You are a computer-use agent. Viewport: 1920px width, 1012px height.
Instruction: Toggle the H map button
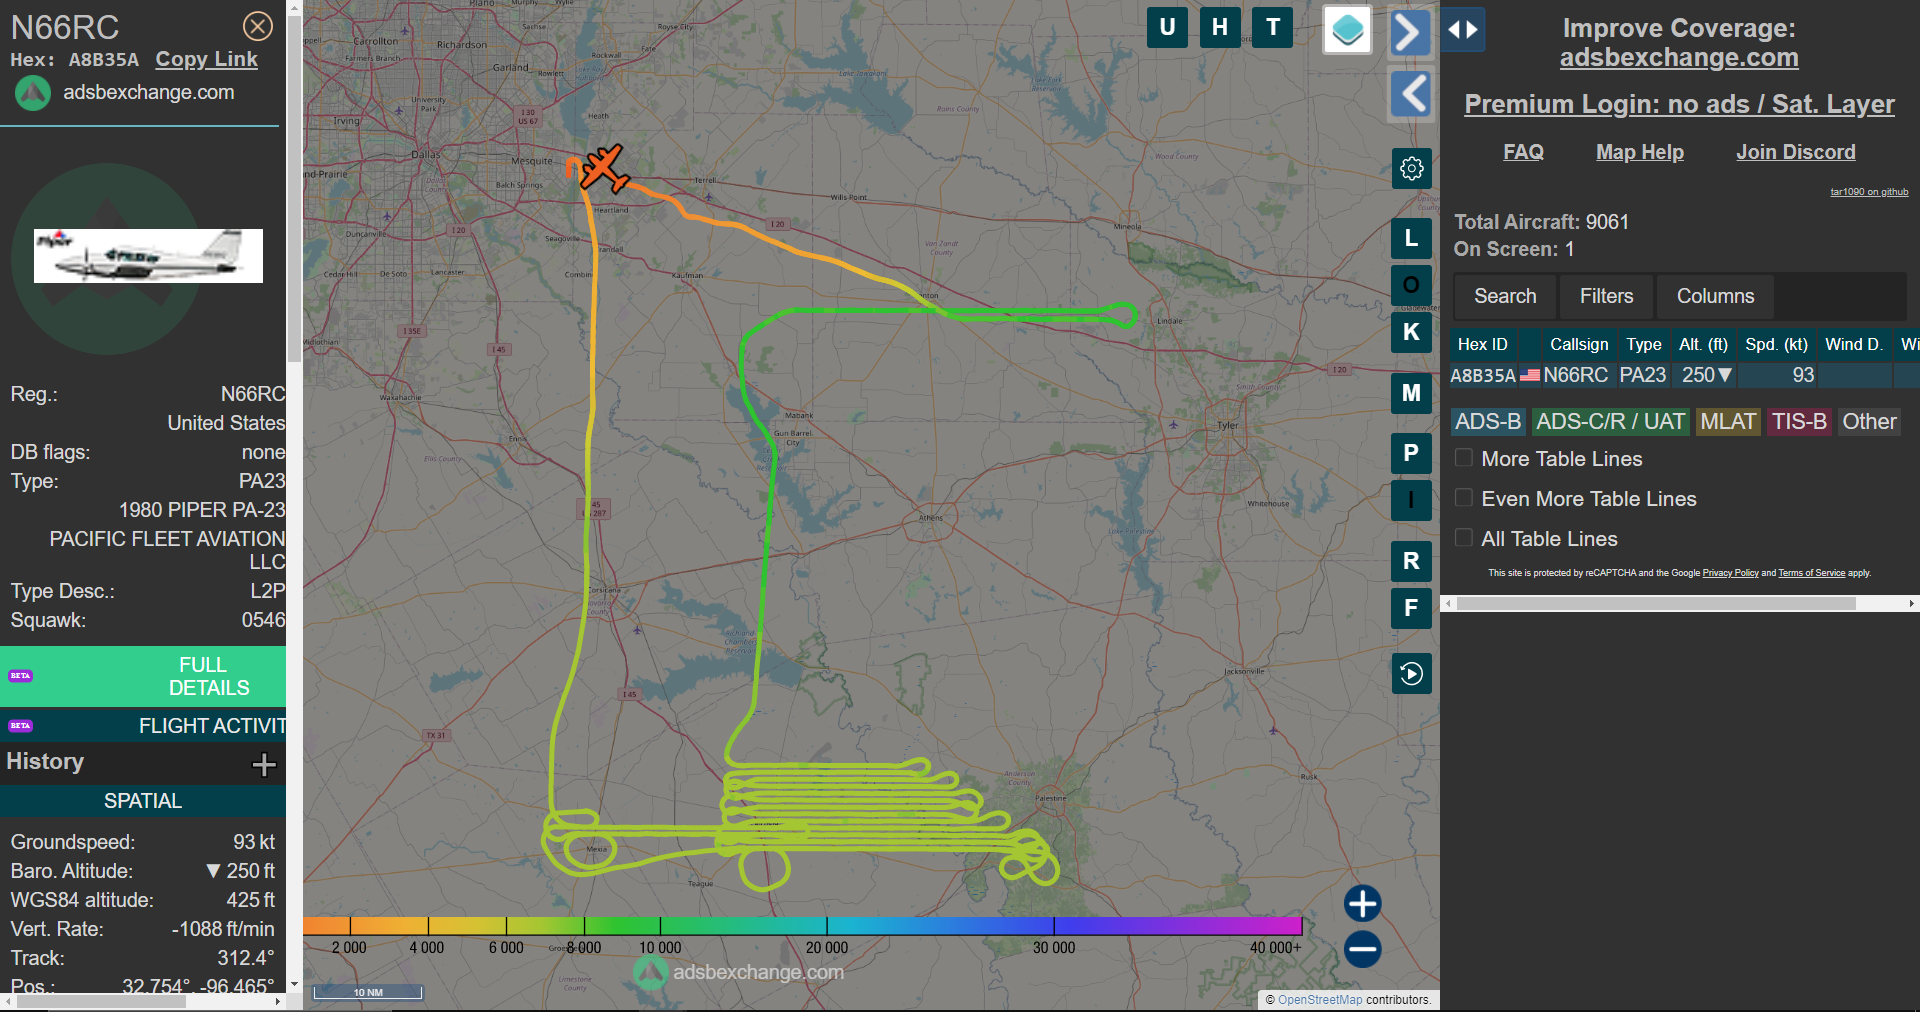point(1220,27)
